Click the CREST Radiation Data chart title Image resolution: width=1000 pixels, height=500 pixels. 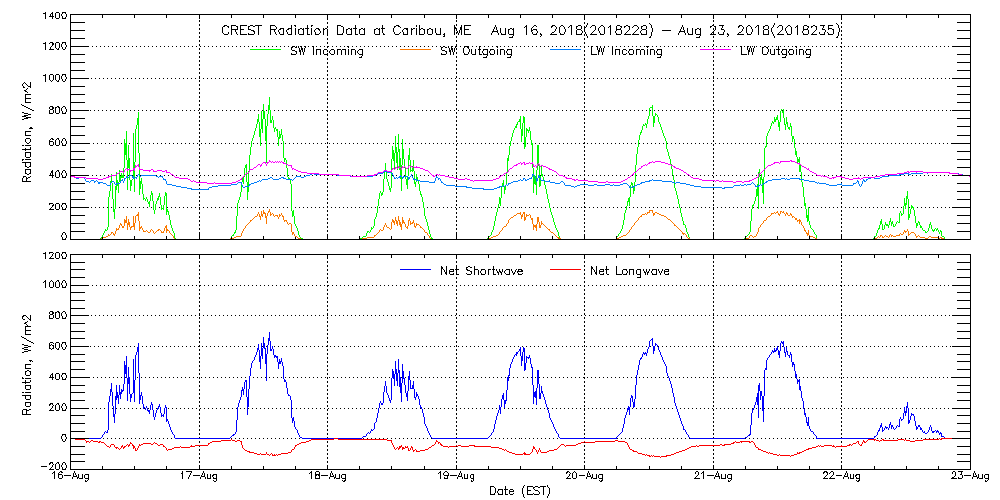[530, 31]
